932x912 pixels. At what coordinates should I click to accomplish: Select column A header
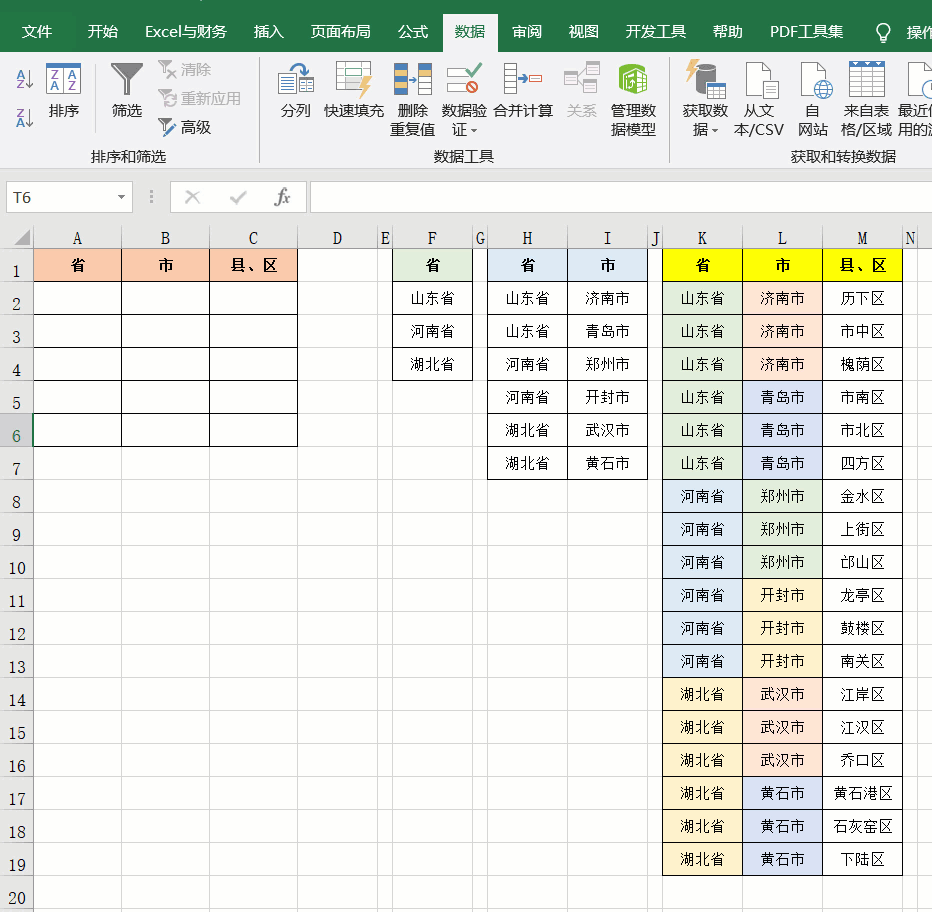coord(77,238)
